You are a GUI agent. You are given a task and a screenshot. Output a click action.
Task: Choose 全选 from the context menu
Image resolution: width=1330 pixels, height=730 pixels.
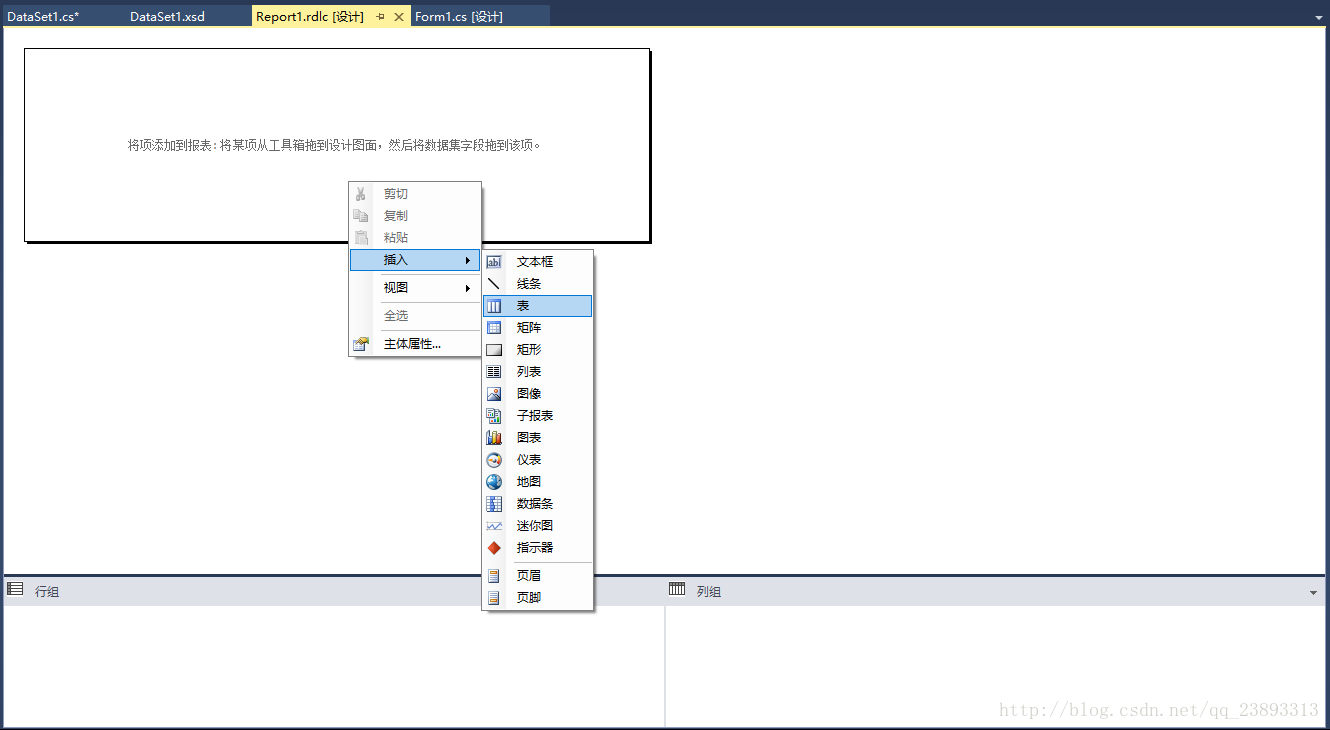[415, 316]
